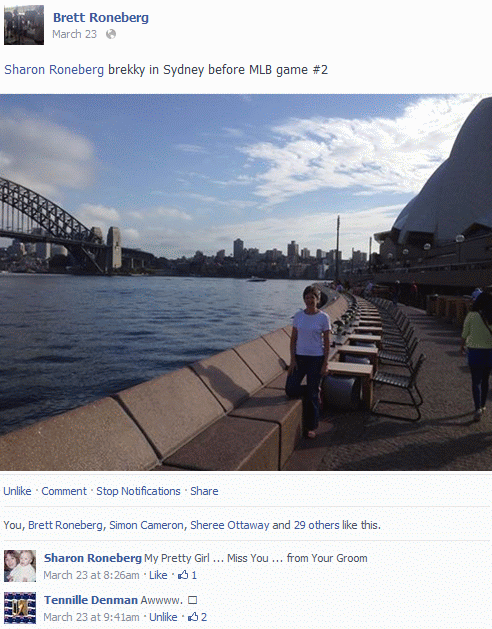
Task: Open Sheree Ottaway's profile link
Action: 230,525
